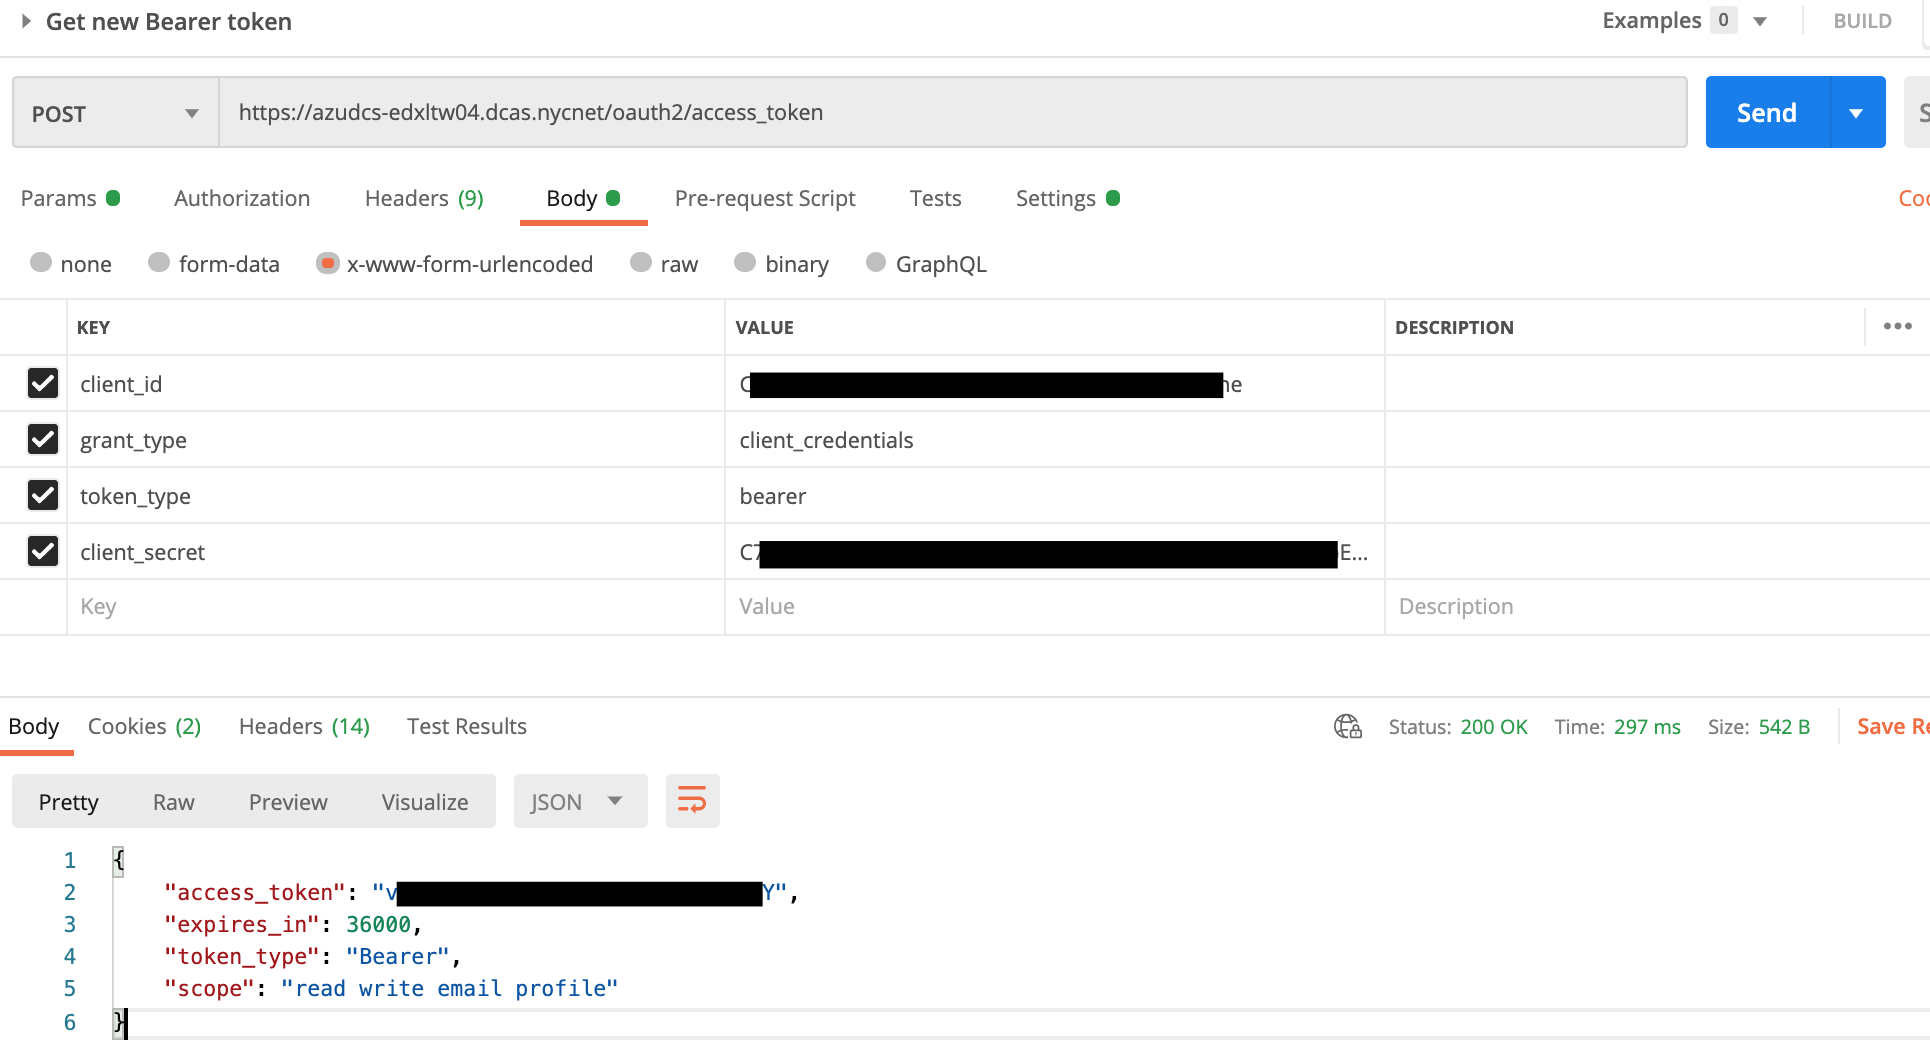Viewport: 1930px width, 1060px height.
Task: Open the request Headers (9) tab
Action: pyautogui.click(x=424, y=198)
